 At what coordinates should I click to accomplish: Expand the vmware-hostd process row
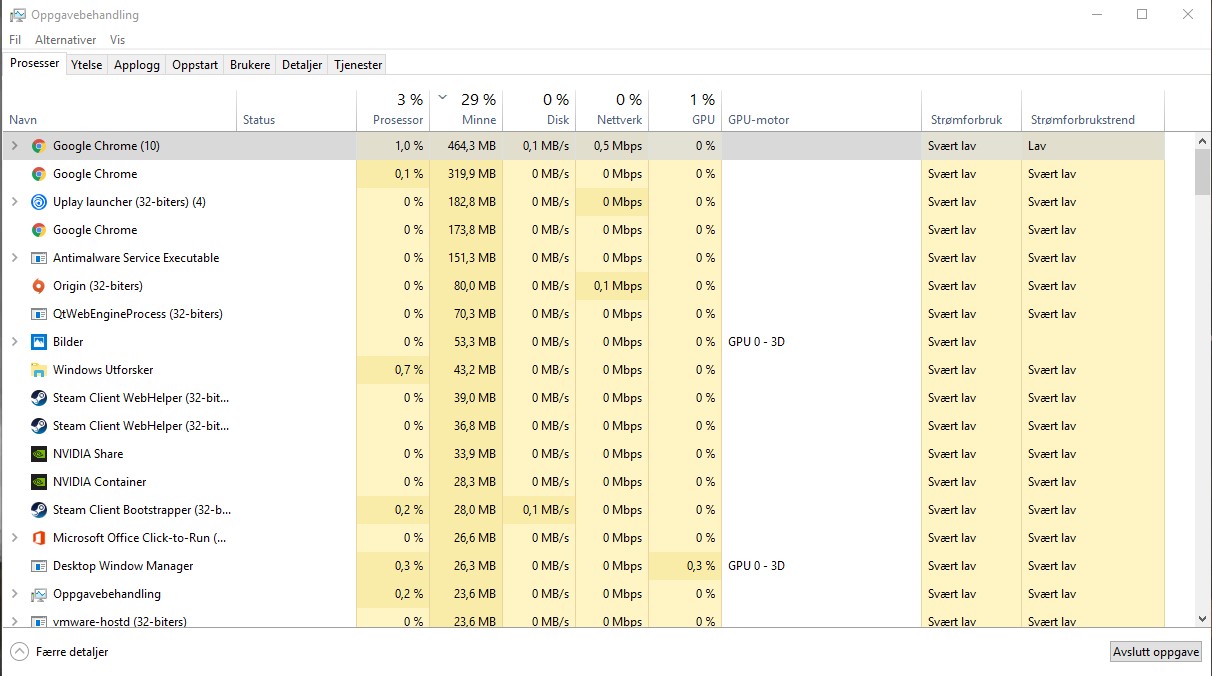(14, 621)
